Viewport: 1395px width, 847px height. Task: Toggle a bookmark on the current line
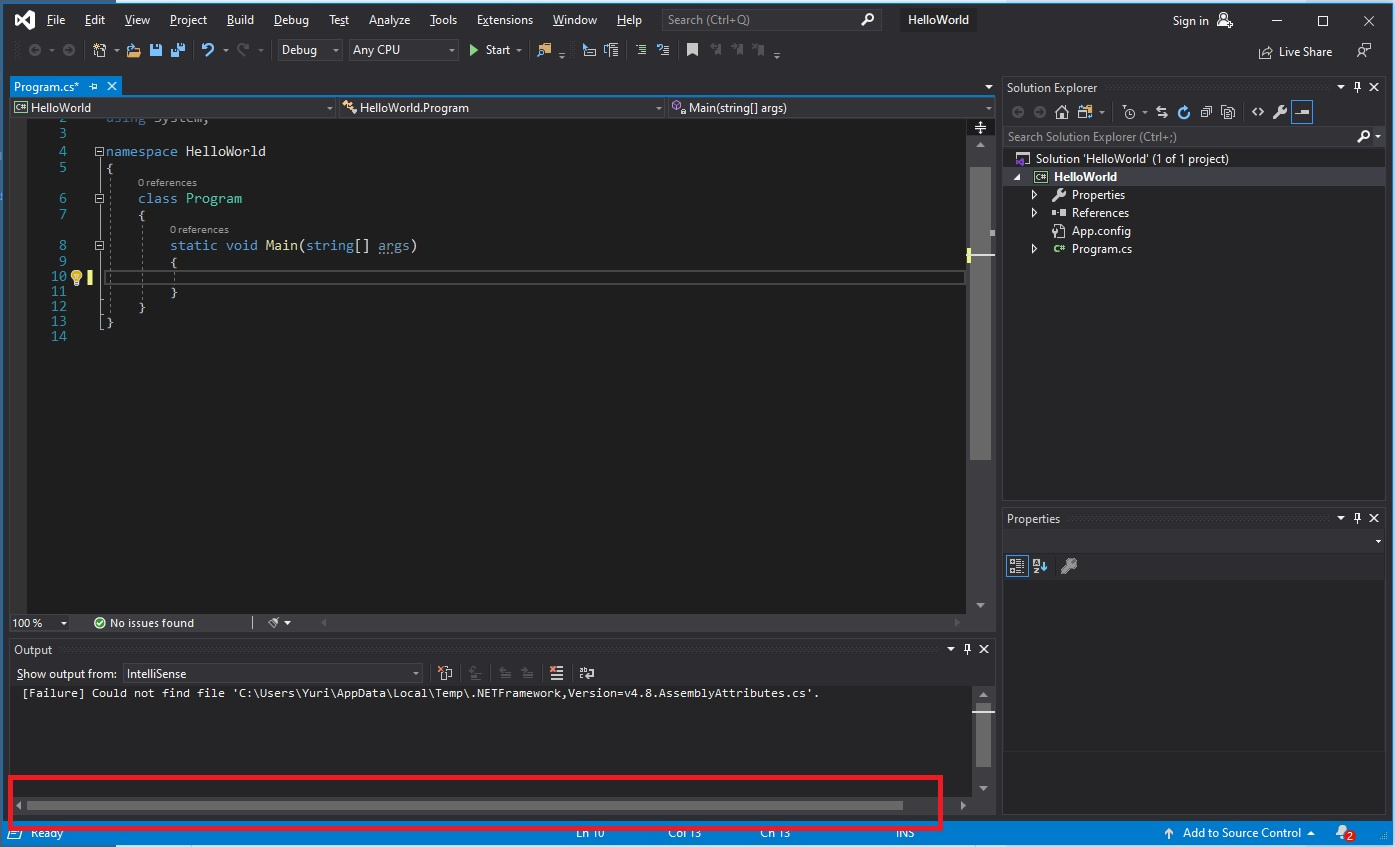pyautogui.click(x=692, y=50)
